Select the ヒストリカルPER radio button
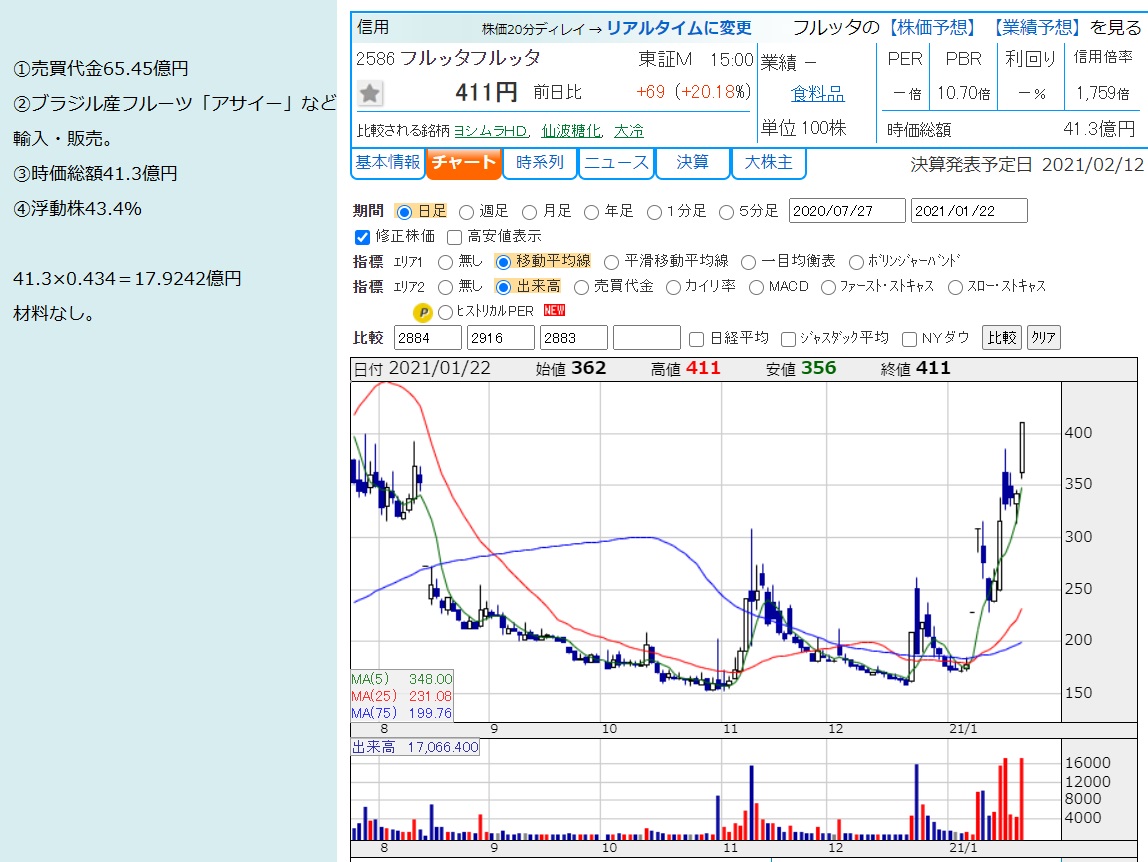 tap(445, 313)
